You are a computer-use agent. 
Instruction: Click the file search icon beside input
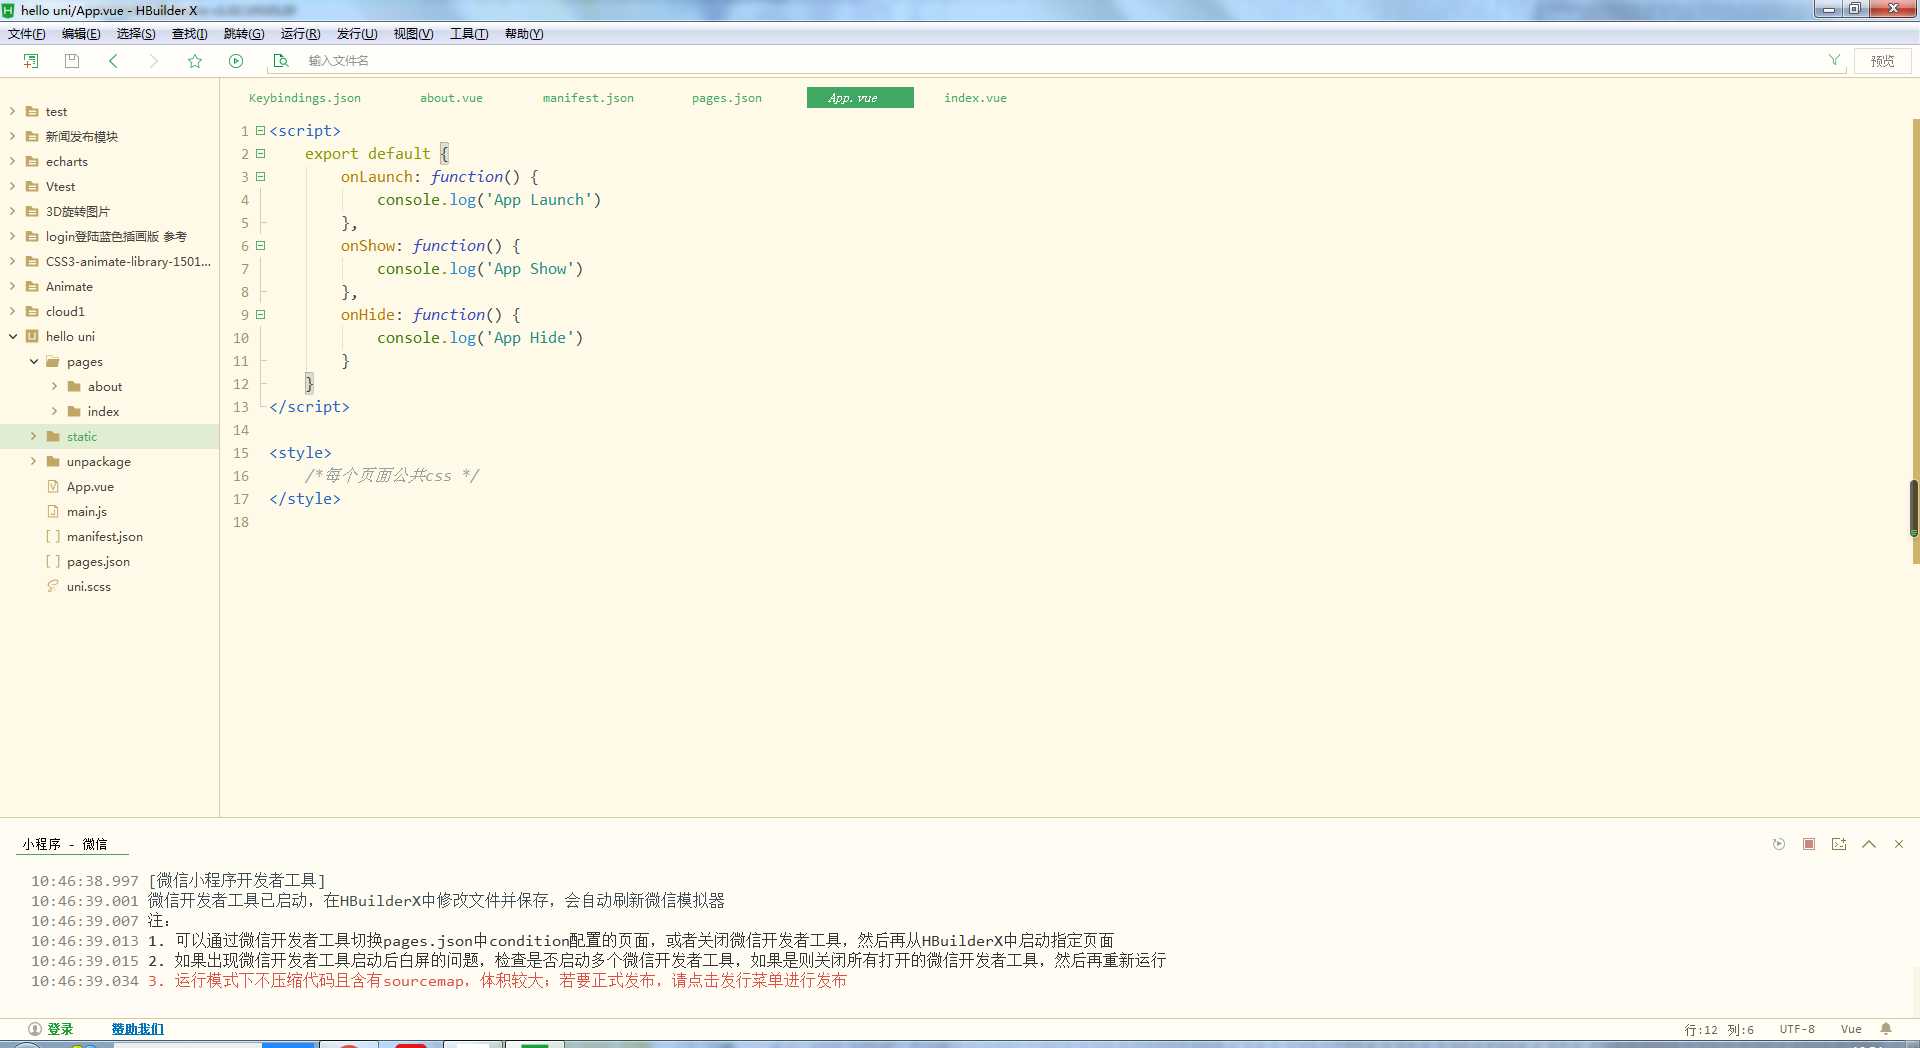tap(281, 61)
